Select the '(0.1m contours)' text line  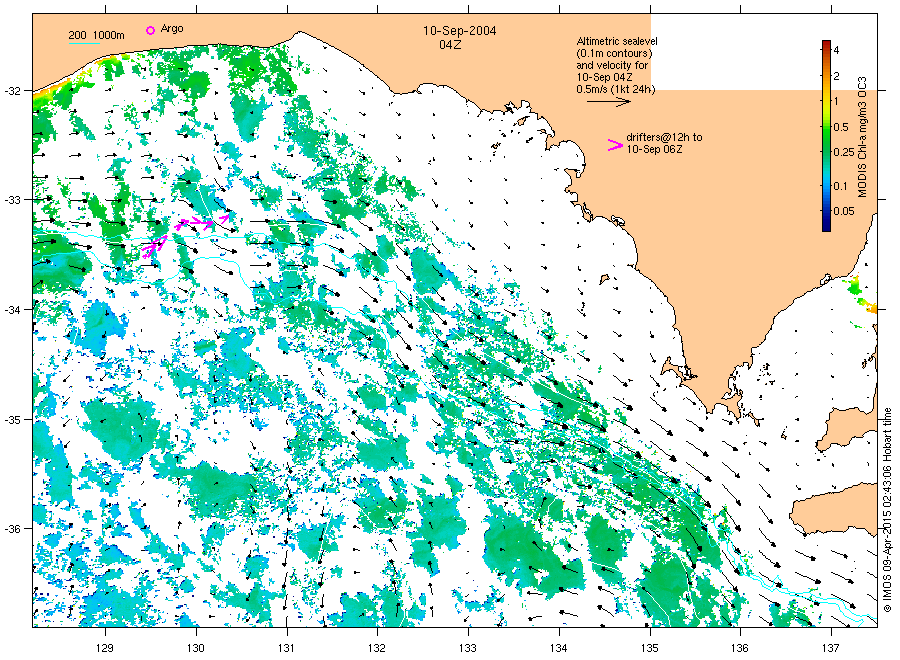(x=614, y=53)
